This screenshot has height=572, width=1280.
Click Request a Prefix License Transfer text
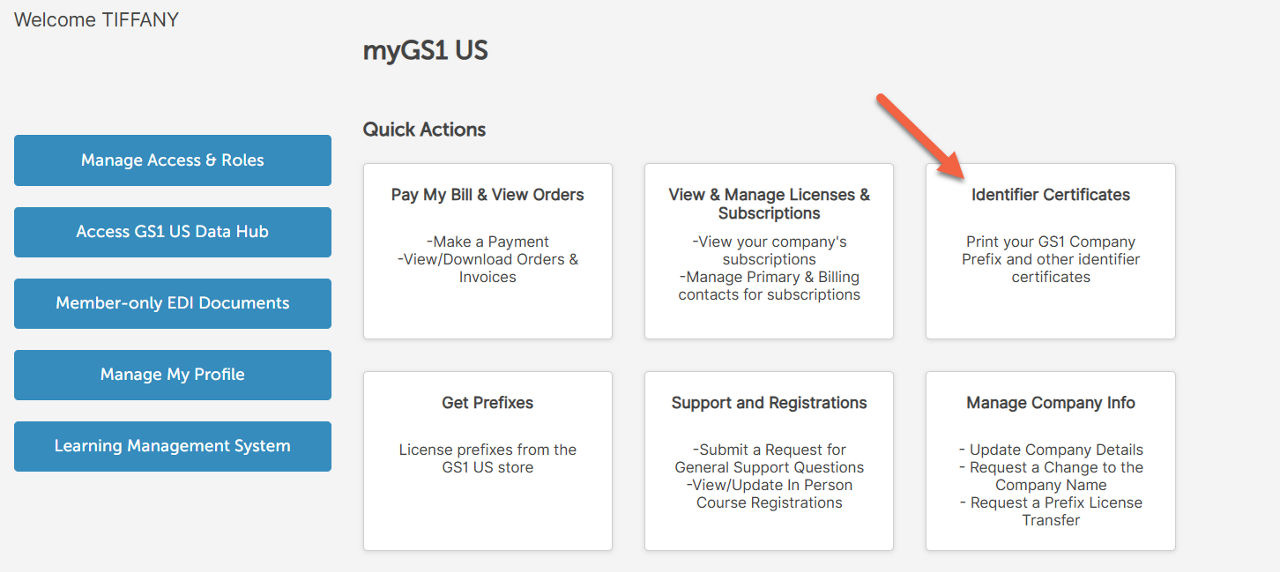coord(1050,511)
